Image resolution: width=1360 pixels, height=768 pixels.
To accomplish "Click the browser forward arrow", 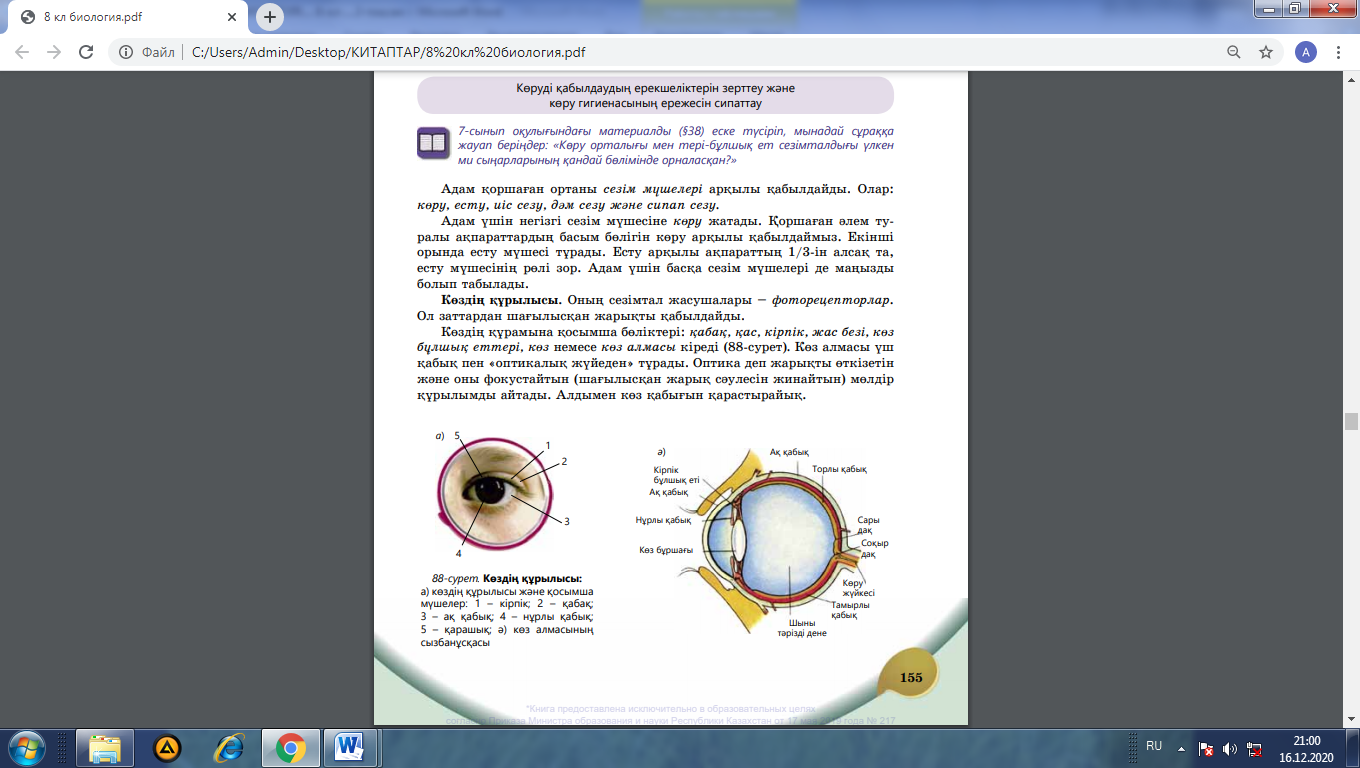I will tap(55, 52).
